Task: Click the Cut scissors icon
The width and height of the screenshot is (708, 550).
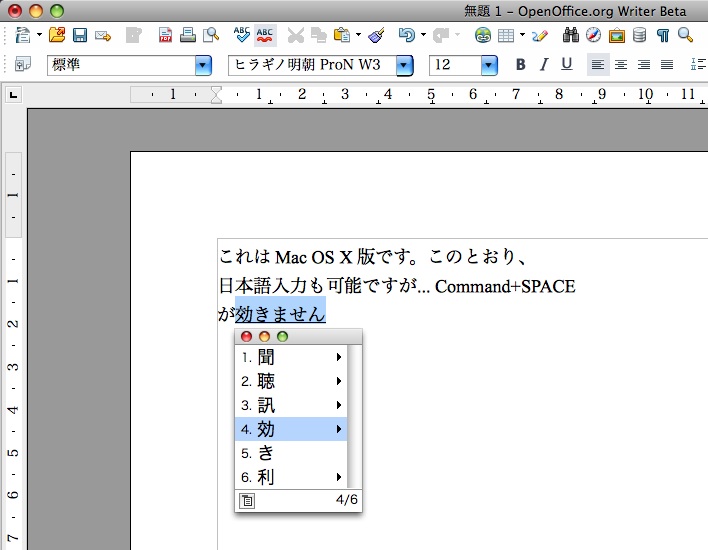Action: coord(295,35)
